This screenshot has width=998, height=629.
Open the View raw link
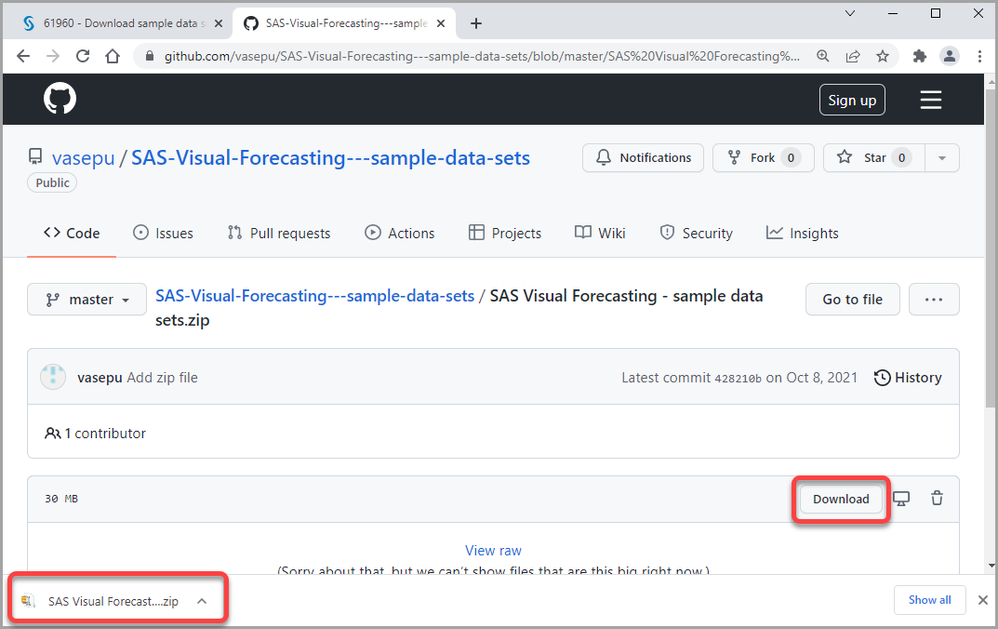(493, 550)
